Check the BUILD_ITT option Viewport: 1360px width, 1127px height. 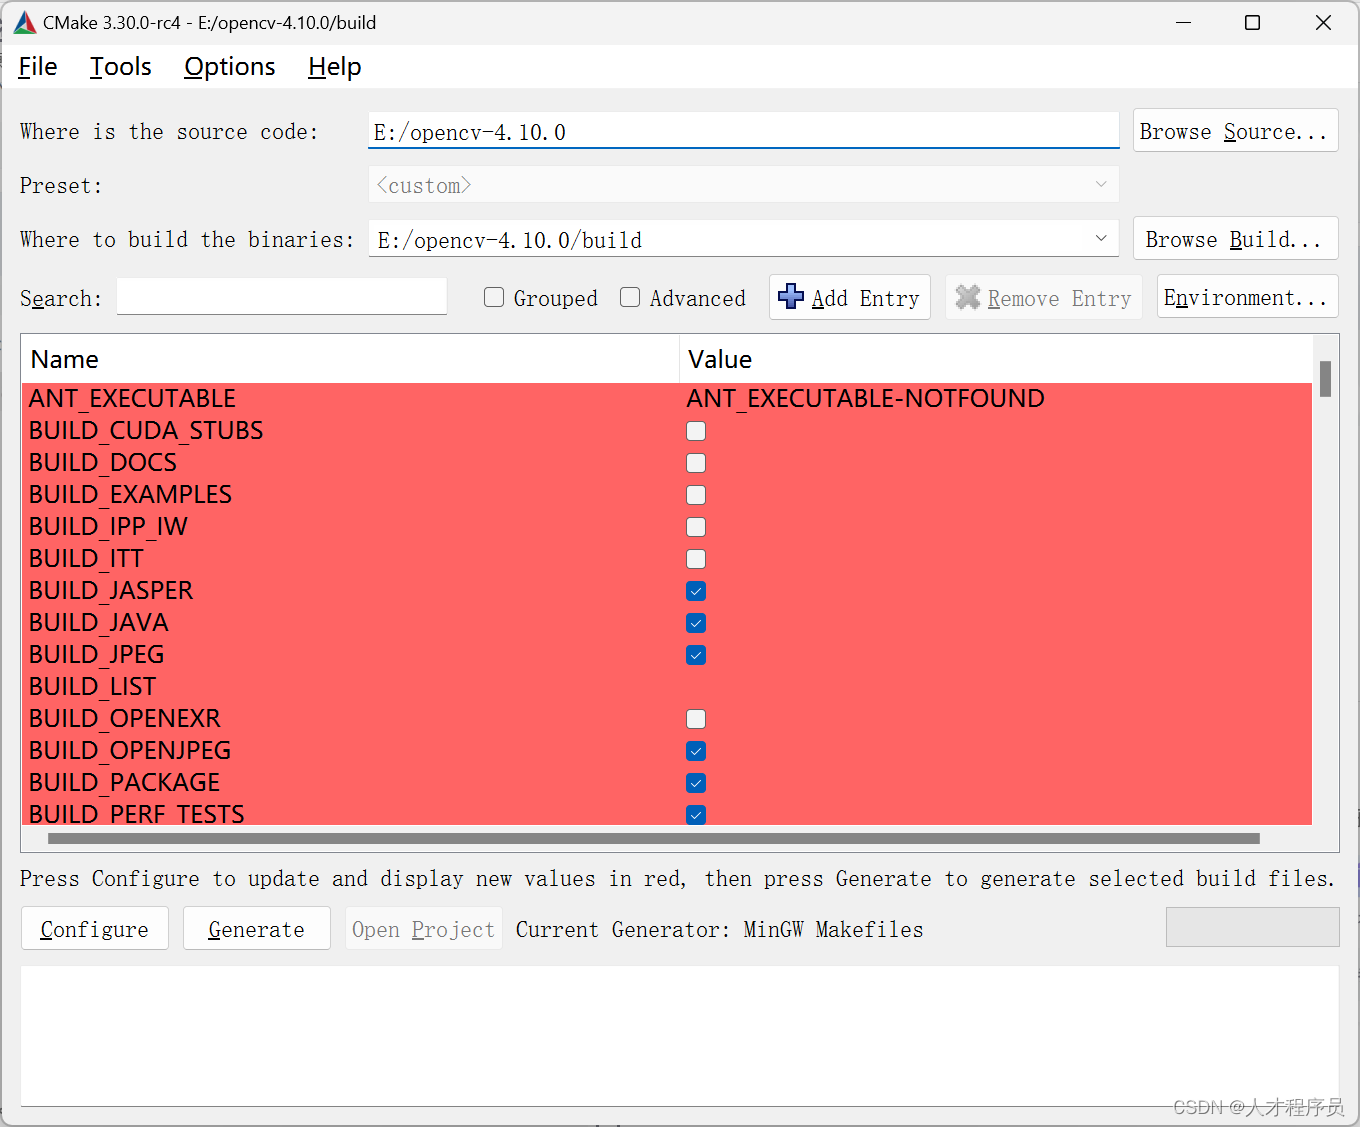click(x=696, y=559)
